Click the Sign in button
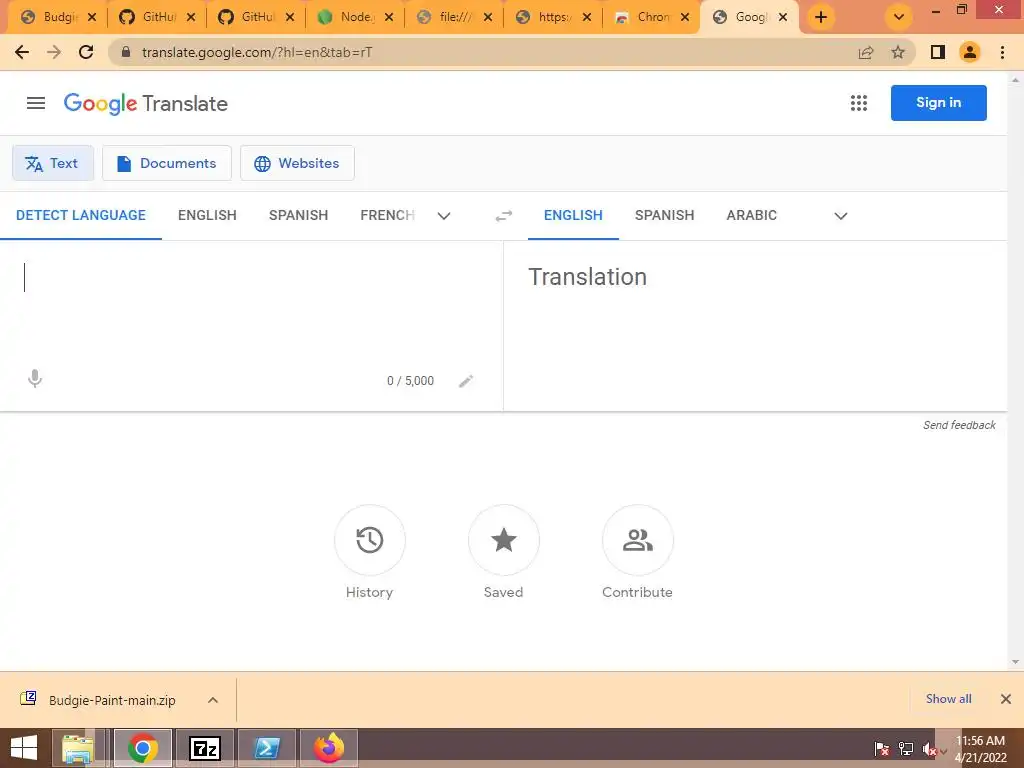This screenshot has height=768, width=1024. [938, 103]
